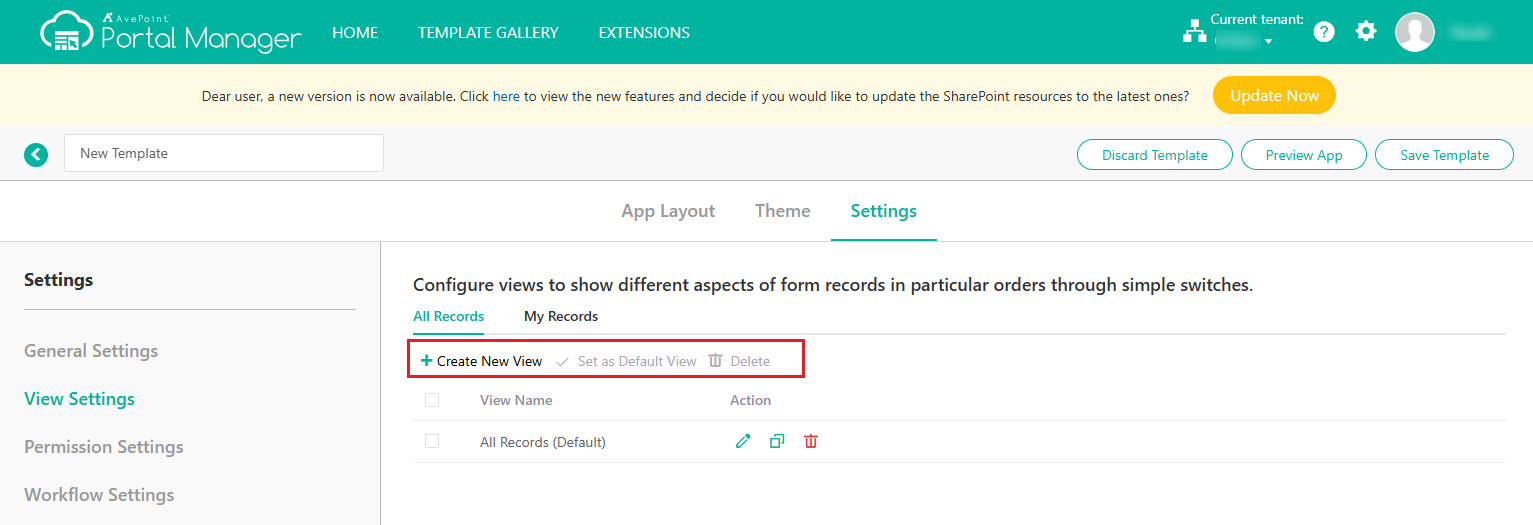Follow the 'here' link in update banner
Viewport: 1533px width, 525px height.
pyautogui.click(x=506, y=97)
